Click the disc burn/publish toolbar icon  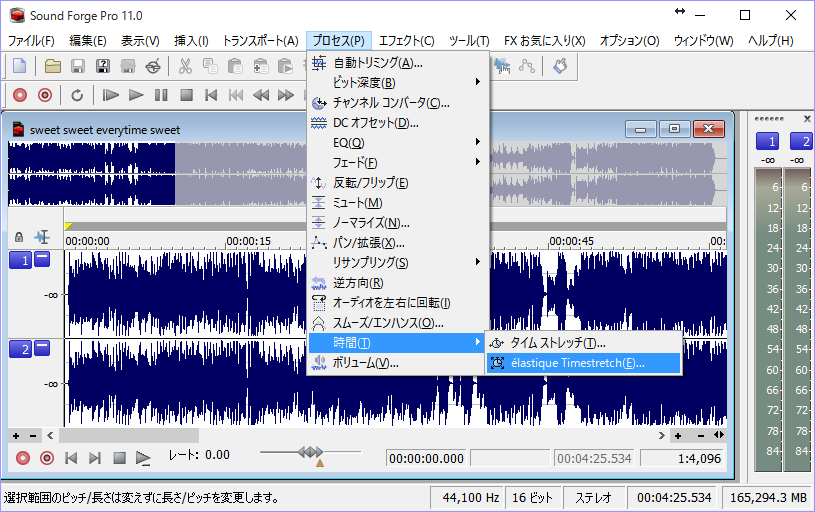[x=153, y=66]
